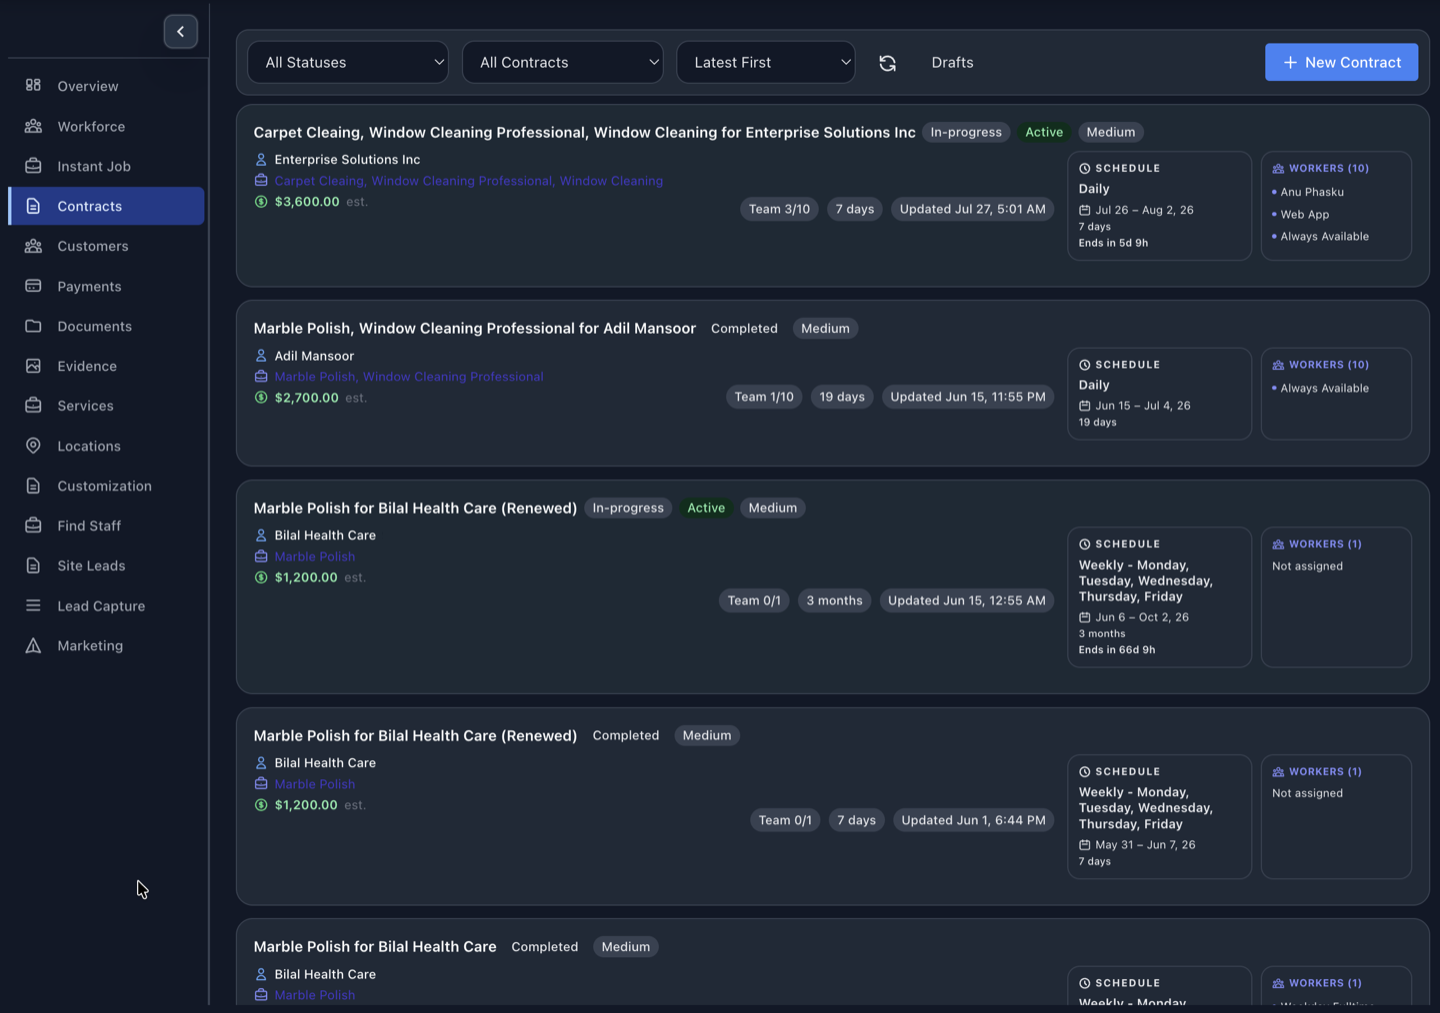Click the Services briefcase icon

33,406
